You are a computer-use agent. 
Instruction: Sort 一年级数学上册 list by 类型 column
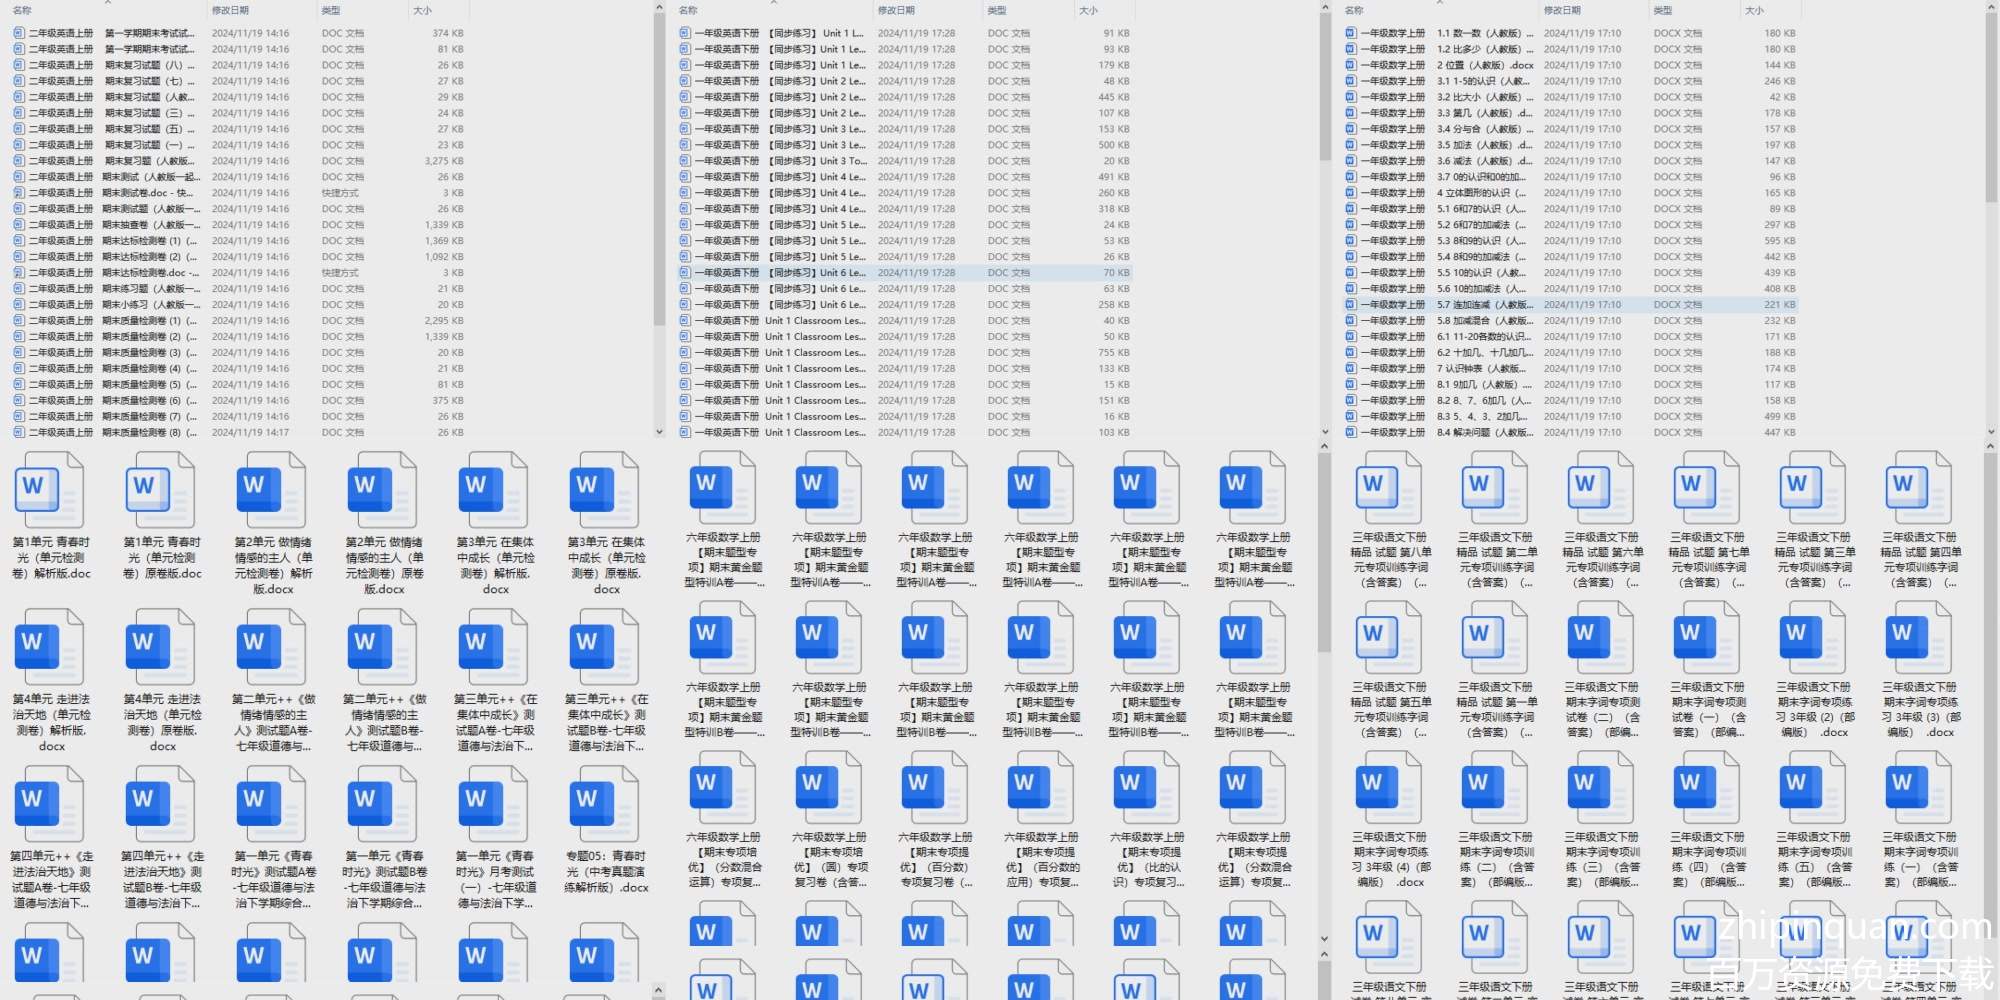tap(1663, 10)
